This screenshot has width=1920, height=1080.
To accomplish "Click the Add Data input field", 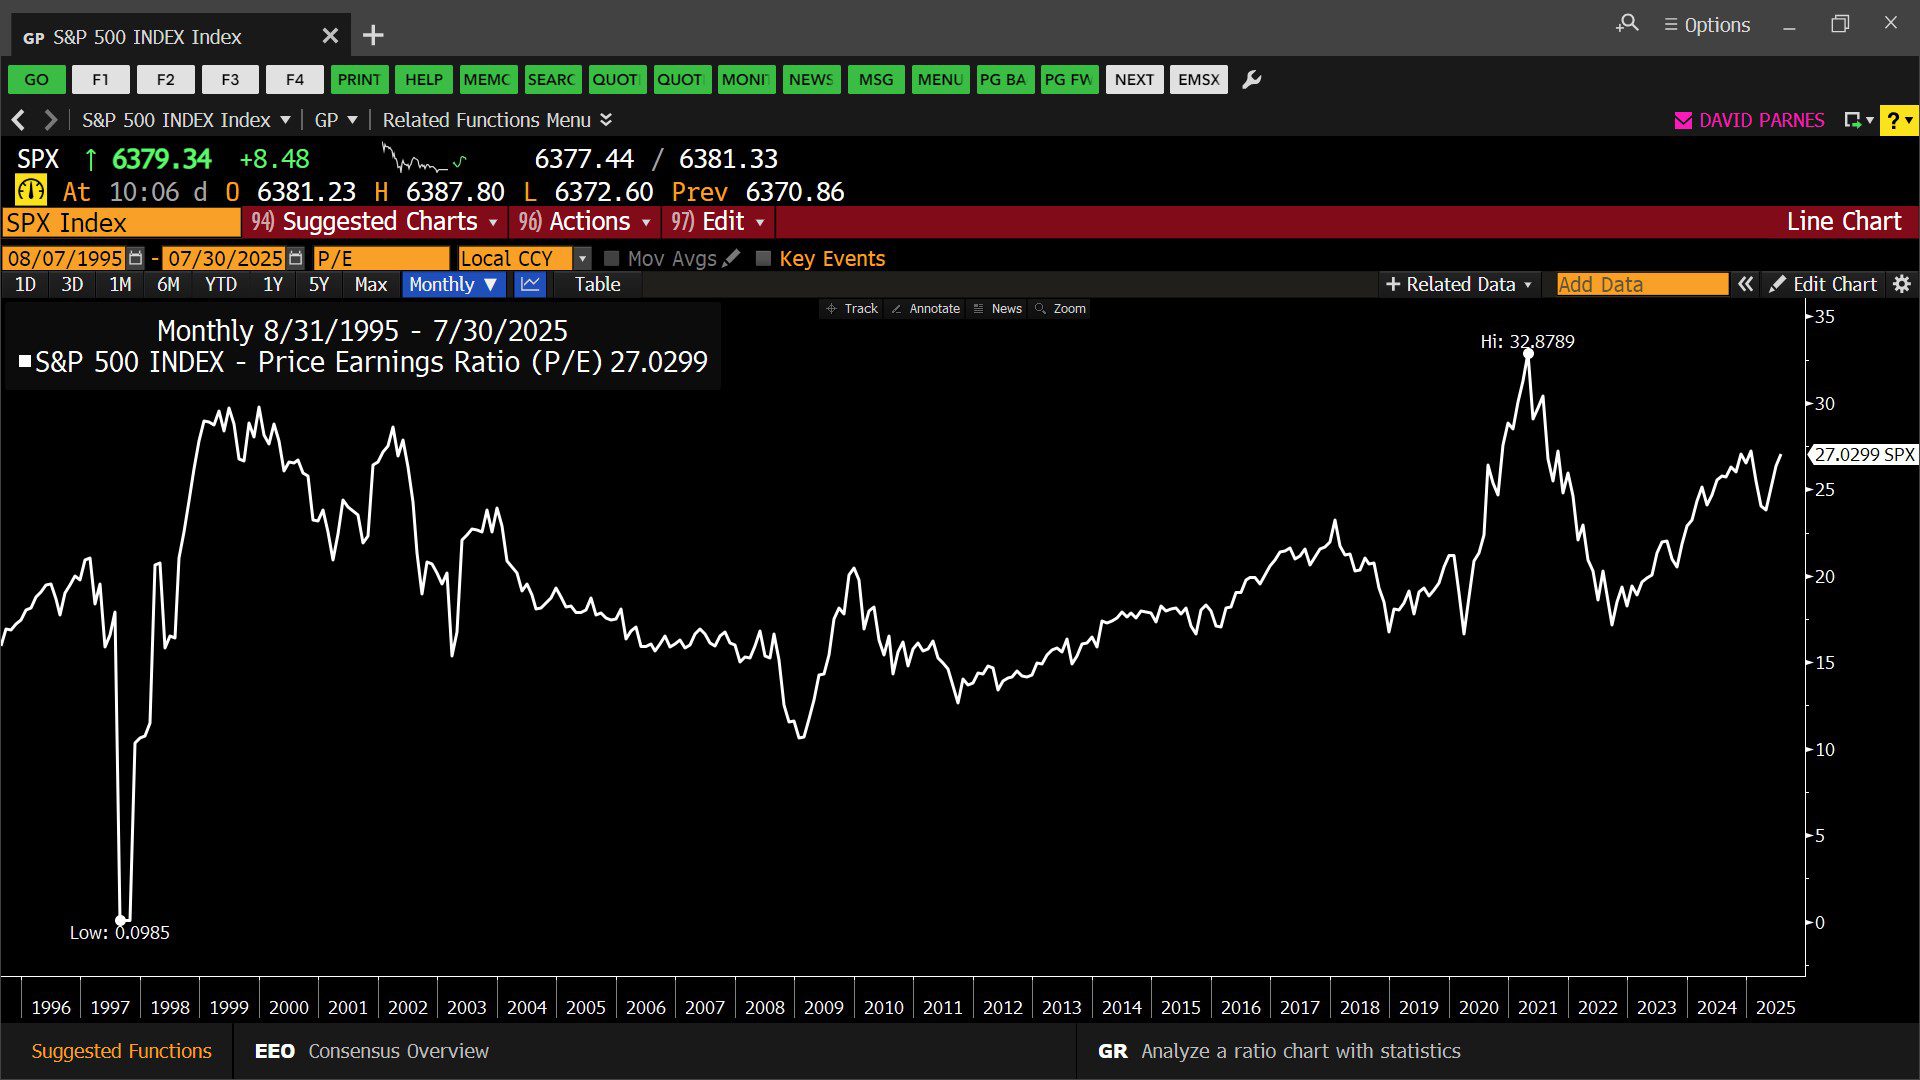I will (1642, 284).
